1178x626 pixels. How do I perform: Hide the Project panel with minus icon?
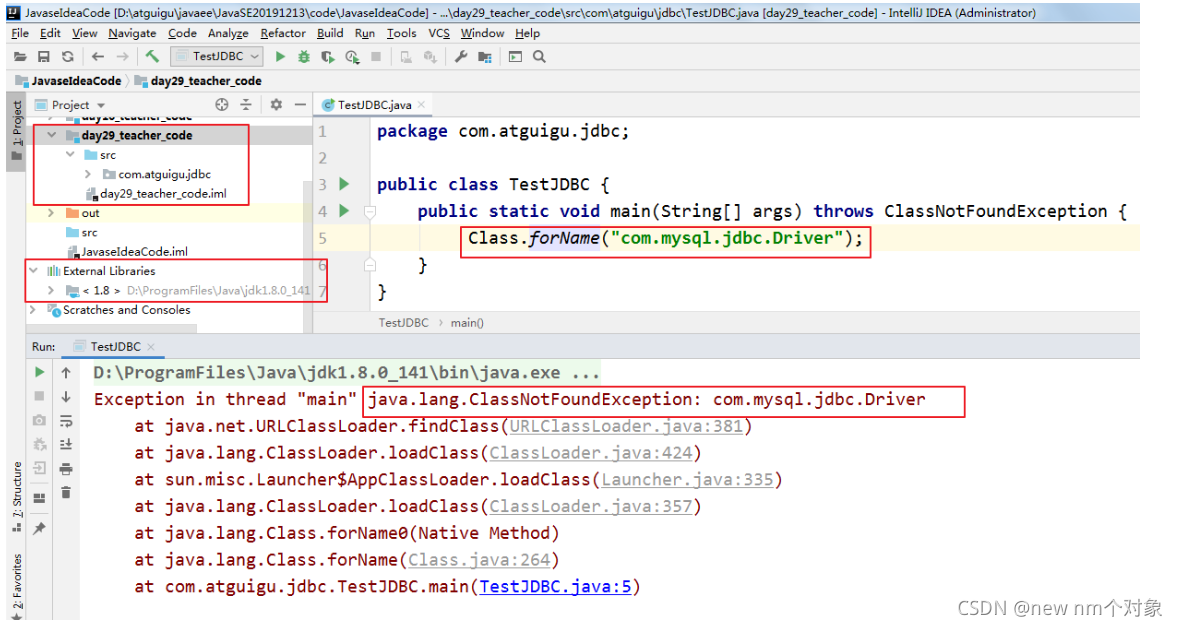300,105
